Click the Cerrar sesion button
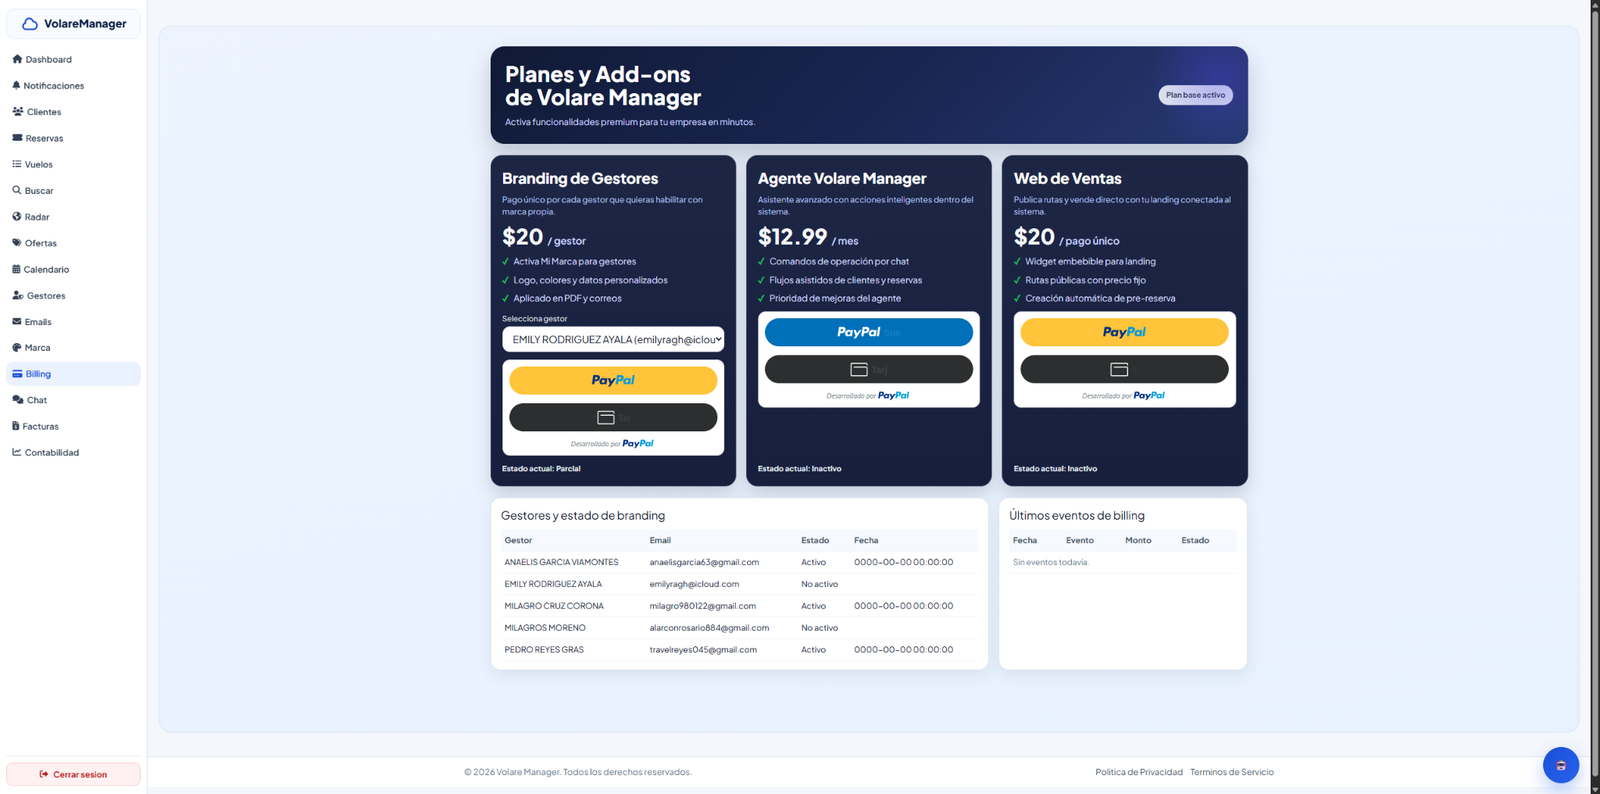The height and width of the screenshot is (794, 1600). tap(73, 774)
